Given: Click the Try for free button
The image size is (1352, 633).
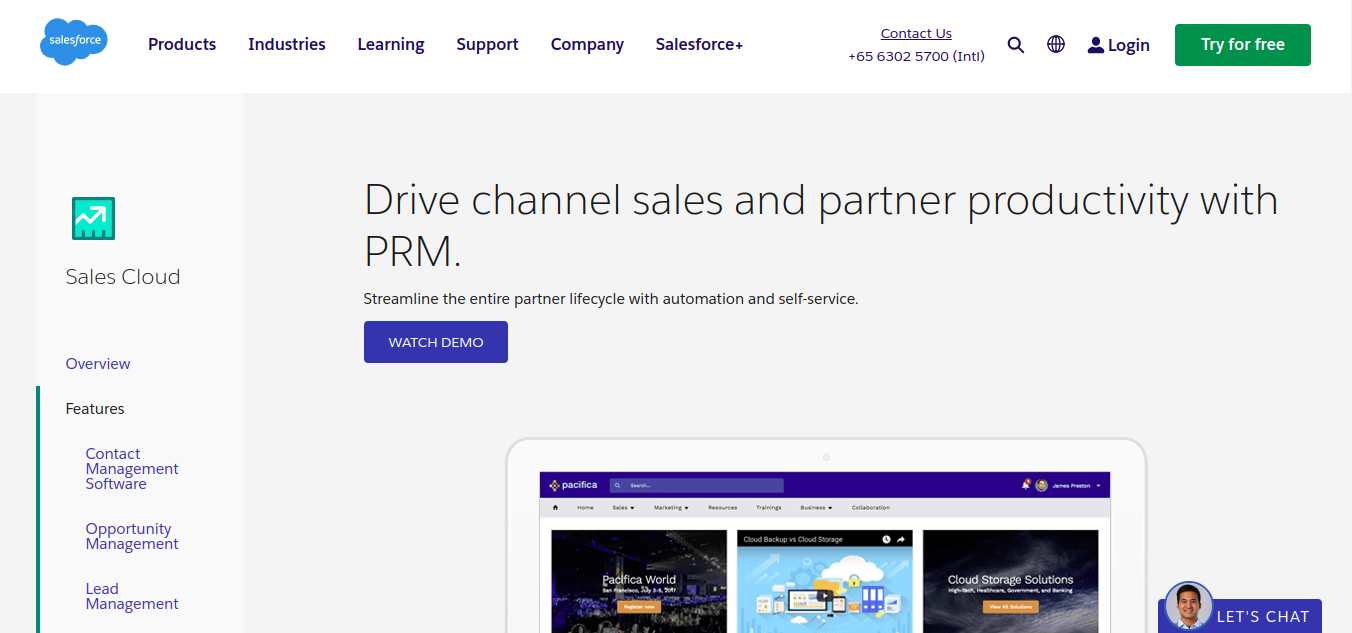Looking at the screenshot, I should (x=1243, y=45).
